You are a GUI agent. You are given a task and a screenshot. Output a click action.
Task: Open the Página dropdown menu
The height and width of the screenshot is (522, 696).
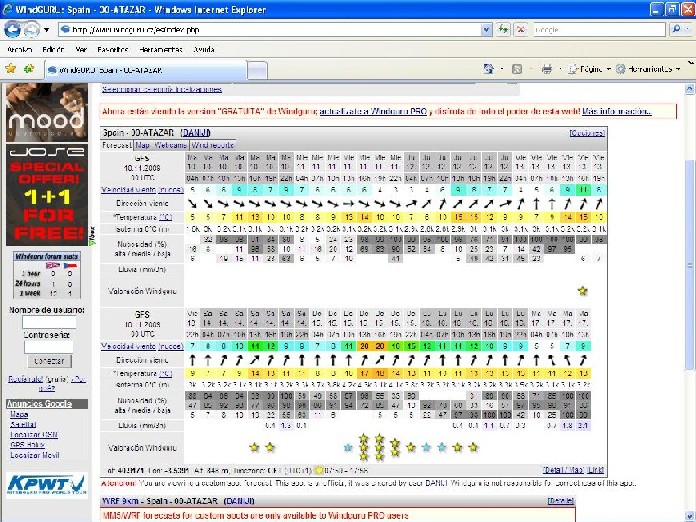(x=588, y=69)
